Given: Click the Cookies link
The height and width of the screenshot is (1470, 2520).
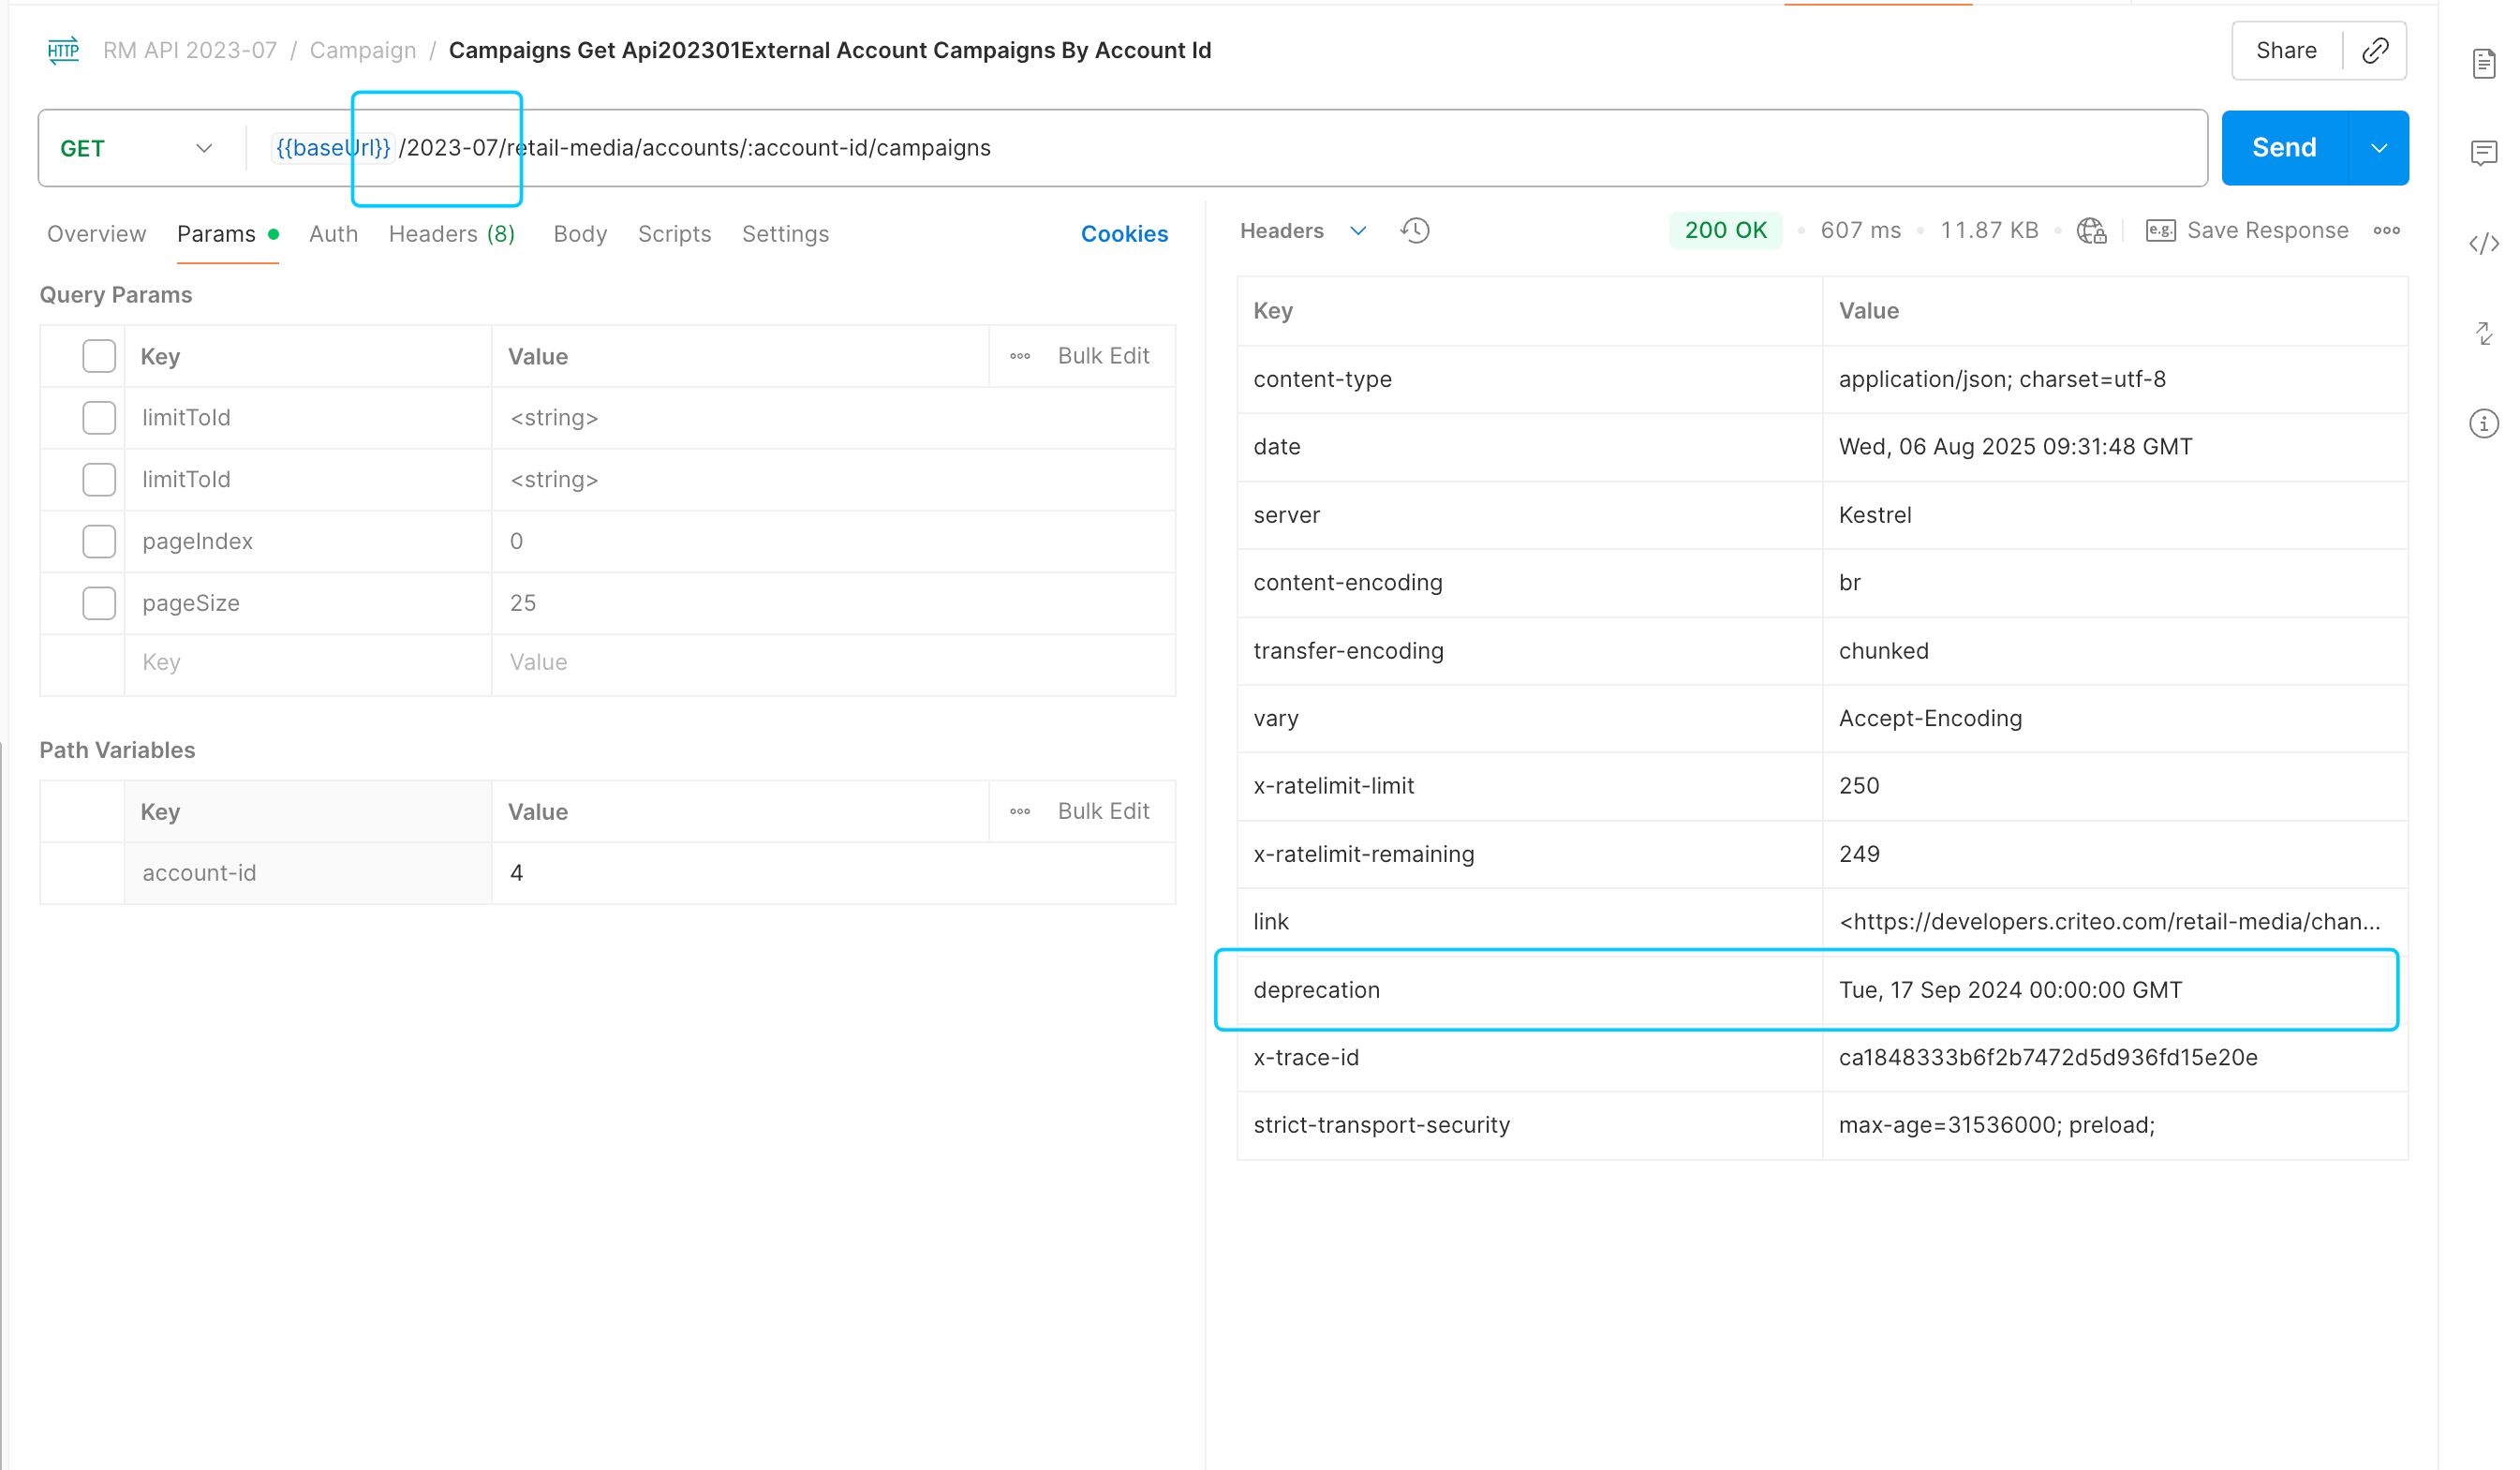Looking at the screenshot, I should coord(1124,234).
